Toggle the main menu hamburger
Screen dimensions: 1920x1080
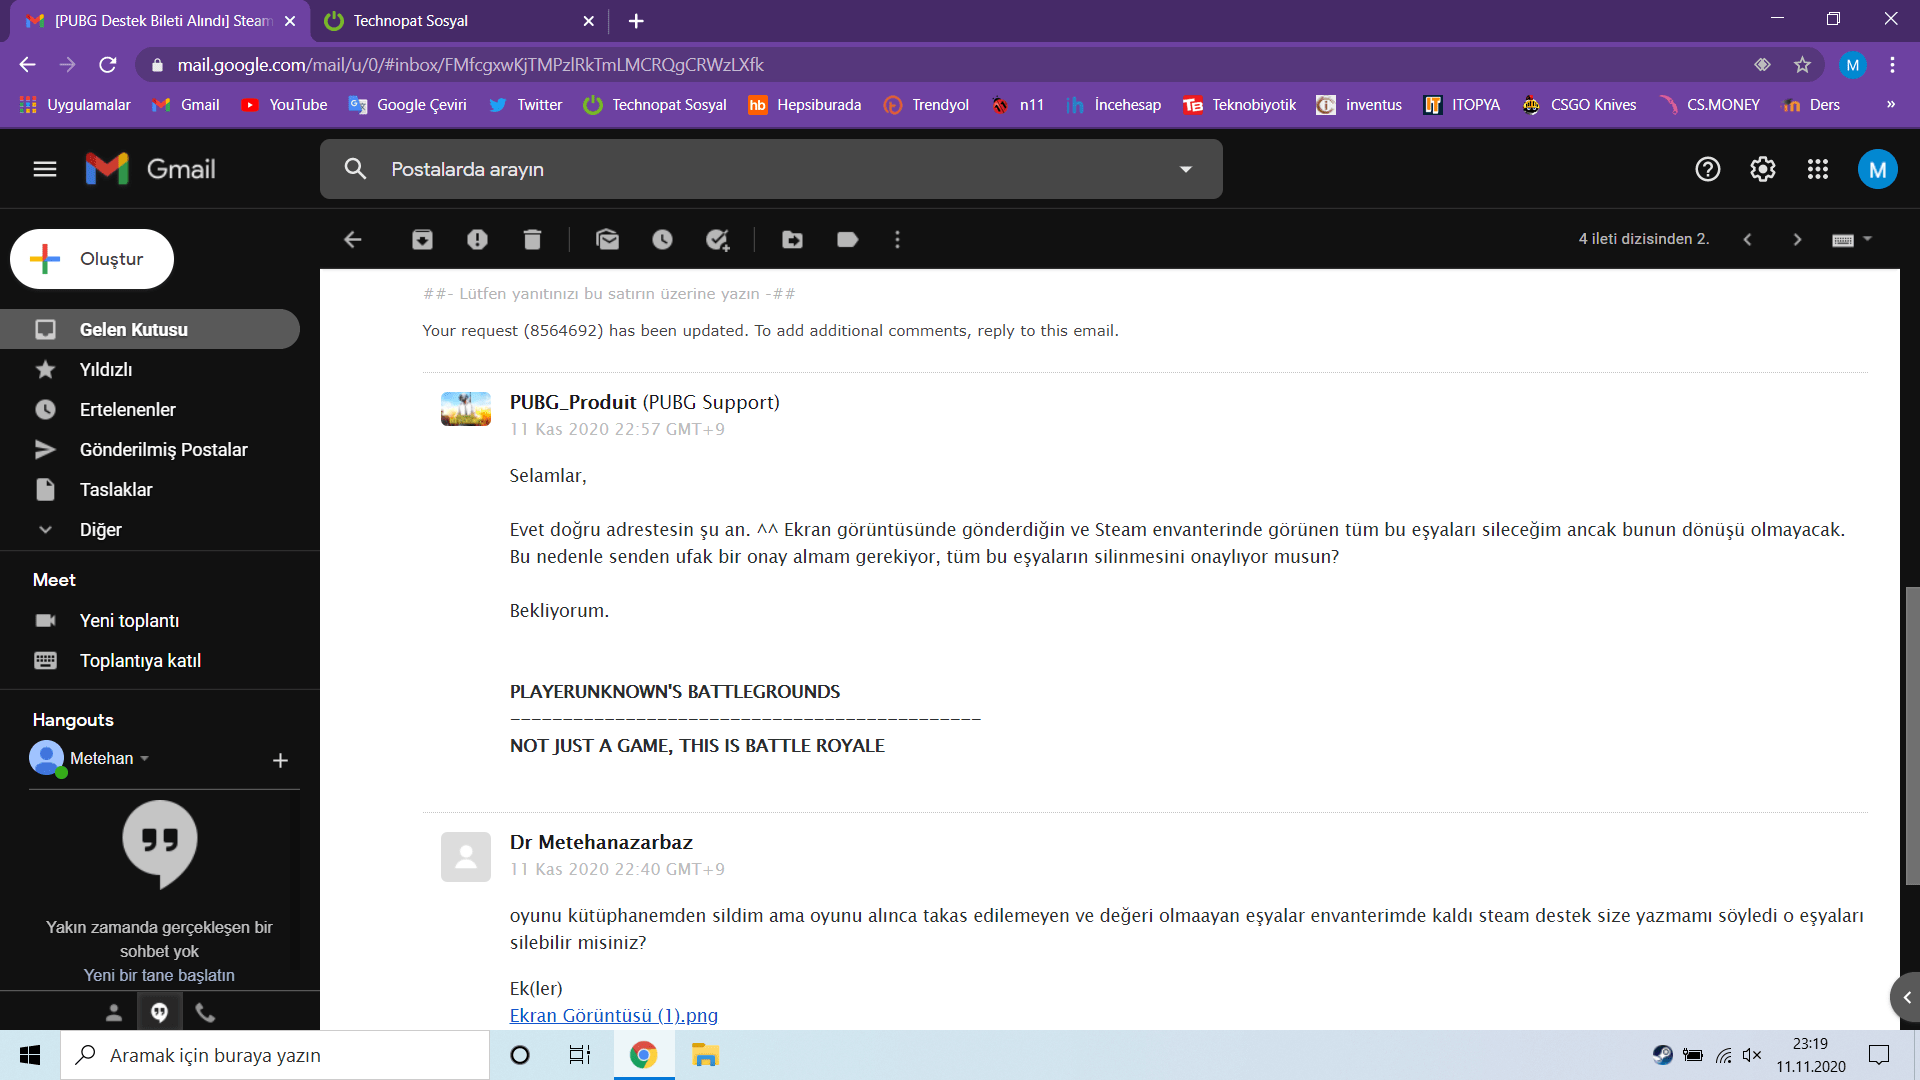45,169
